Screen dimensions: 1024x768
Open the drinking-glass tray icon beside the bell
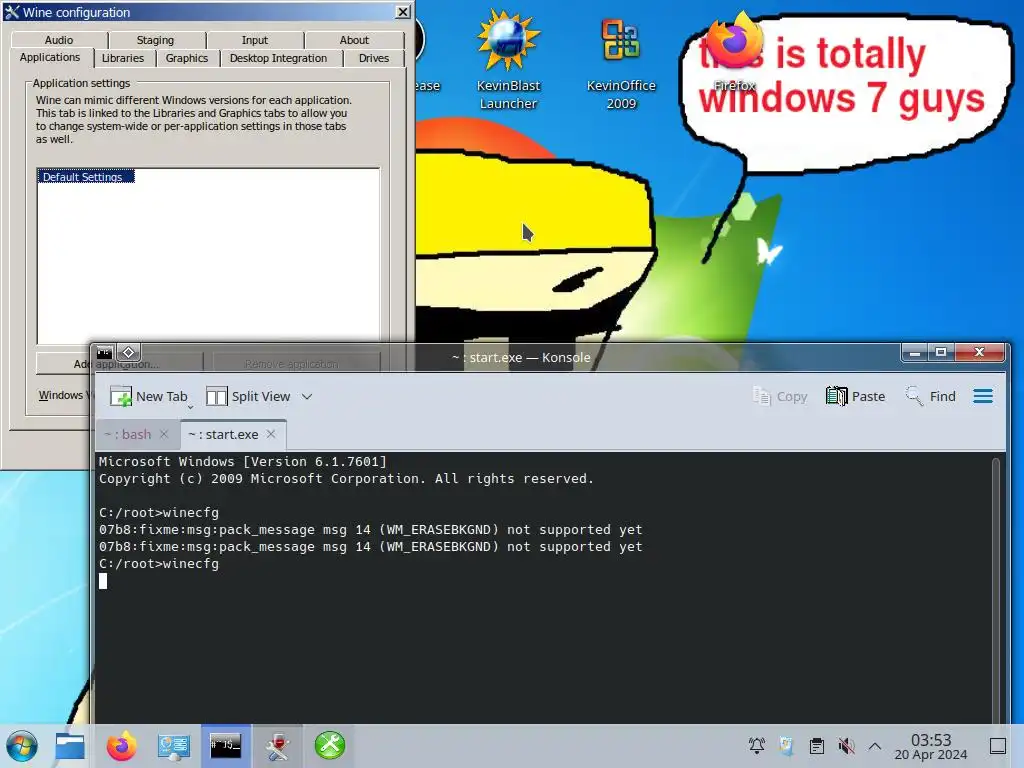pyautogui.click(x=786, y=746)
